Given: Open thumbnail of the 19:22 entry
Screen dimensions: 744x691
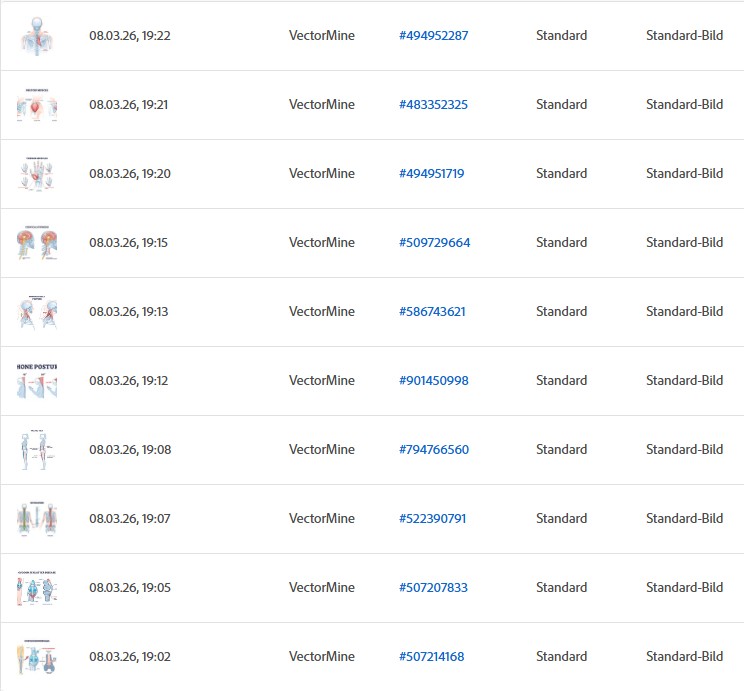Looking at the screenshot, I should pos(36,36).
